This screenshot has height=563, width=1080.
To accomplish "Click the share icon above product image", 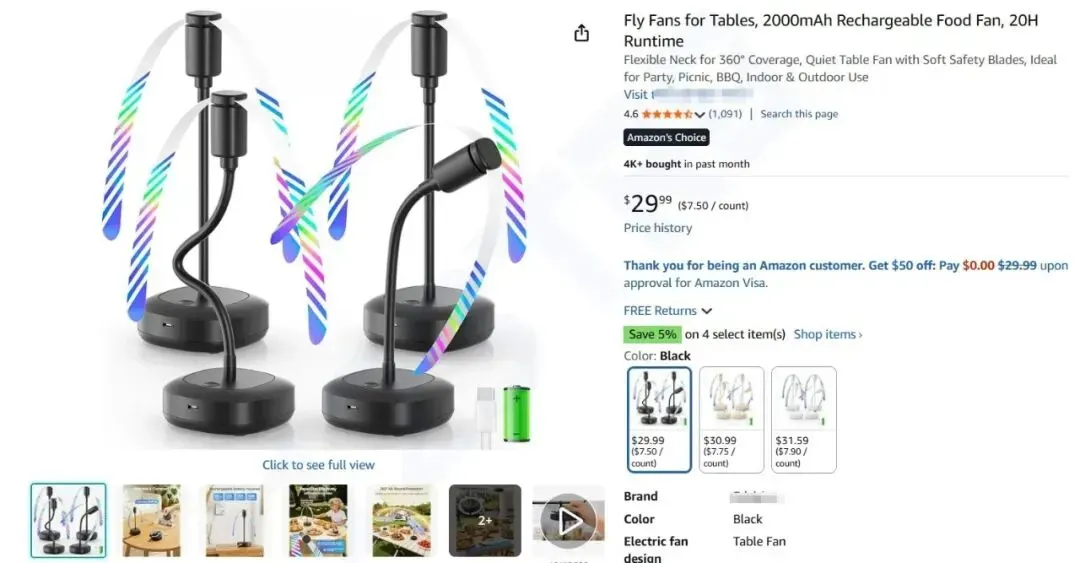I will point(581,33).
